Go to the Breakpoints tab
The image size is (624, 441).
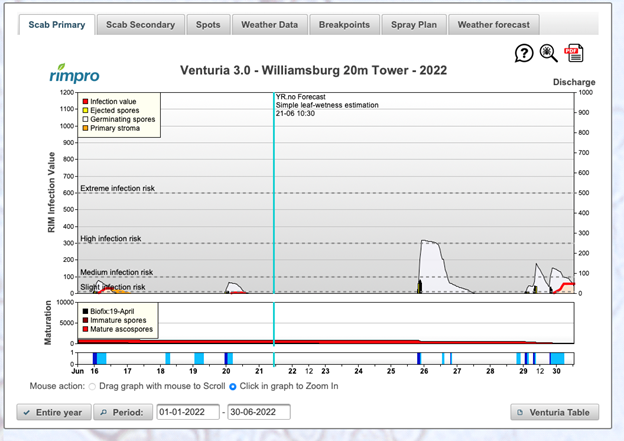(x=344, y=24)
